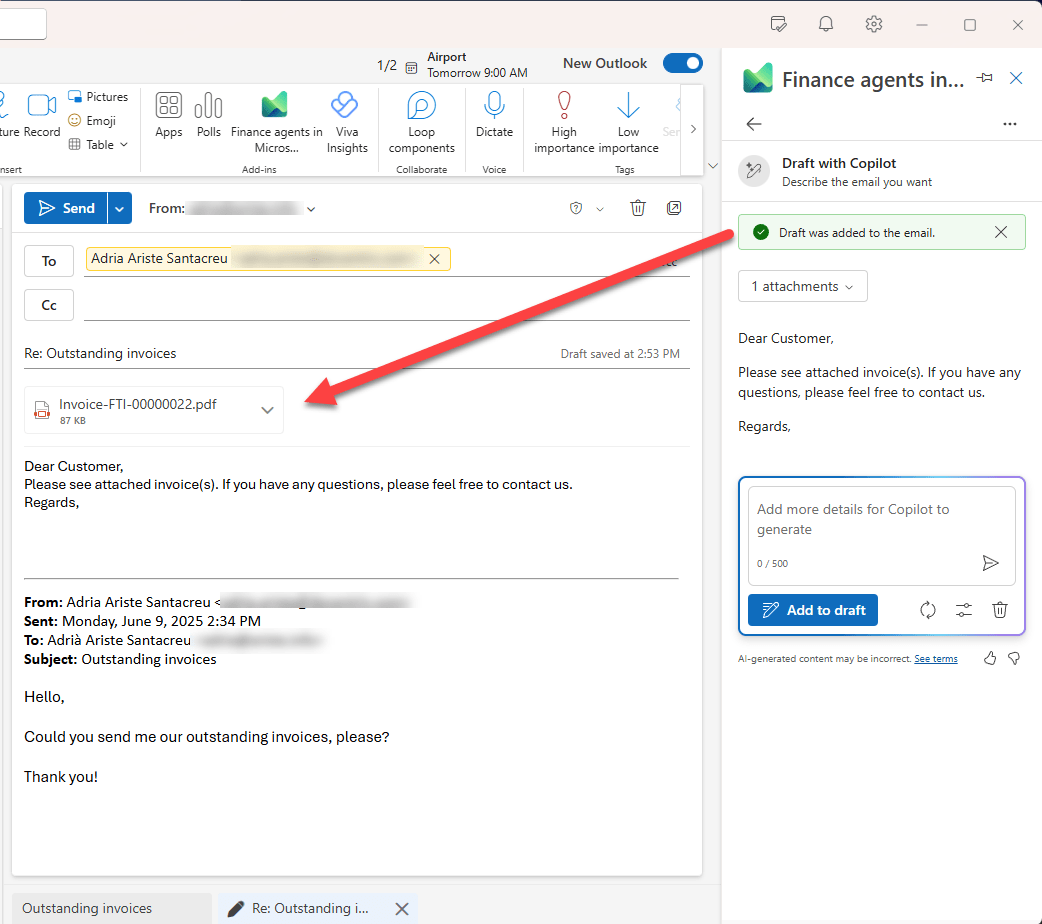The width and height of the screenshot is (1042, 924).
Task: Open the Apps add-ins icon
Action: (169, 114)
